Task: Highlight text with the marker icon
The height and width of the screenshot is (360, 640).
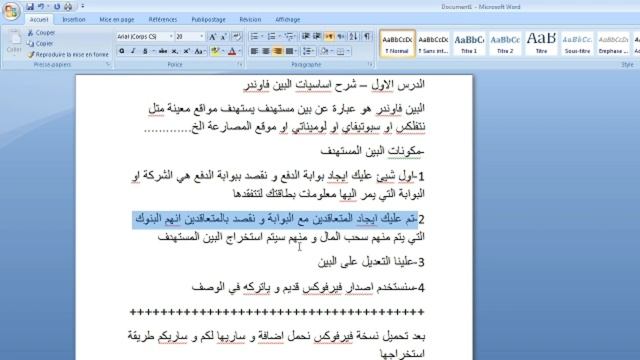Action: coord(215,51)
